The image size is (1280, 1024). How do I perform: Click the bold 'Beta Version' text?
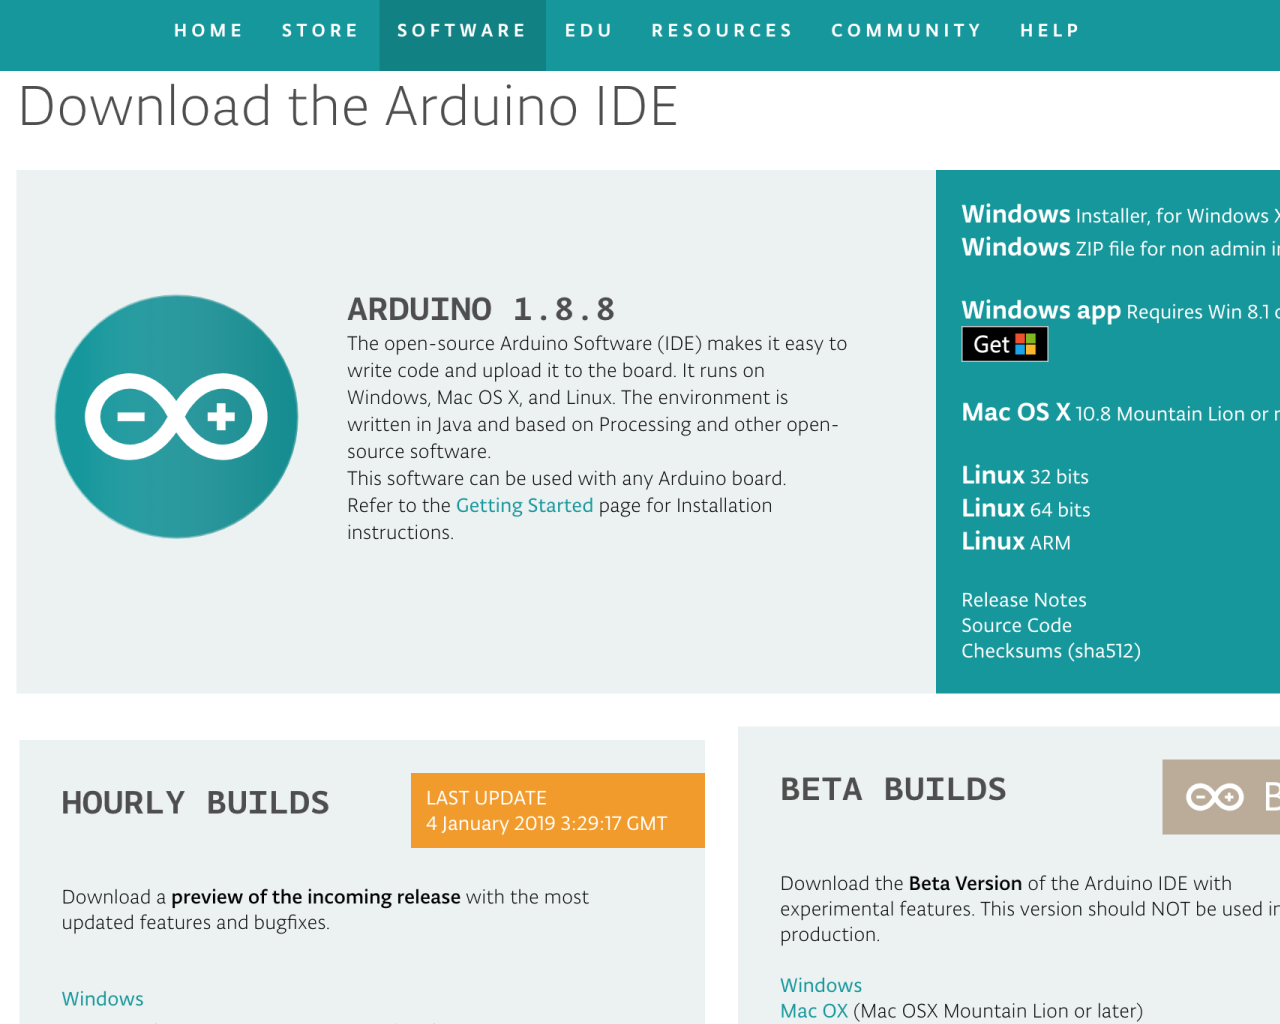point(965,884)
